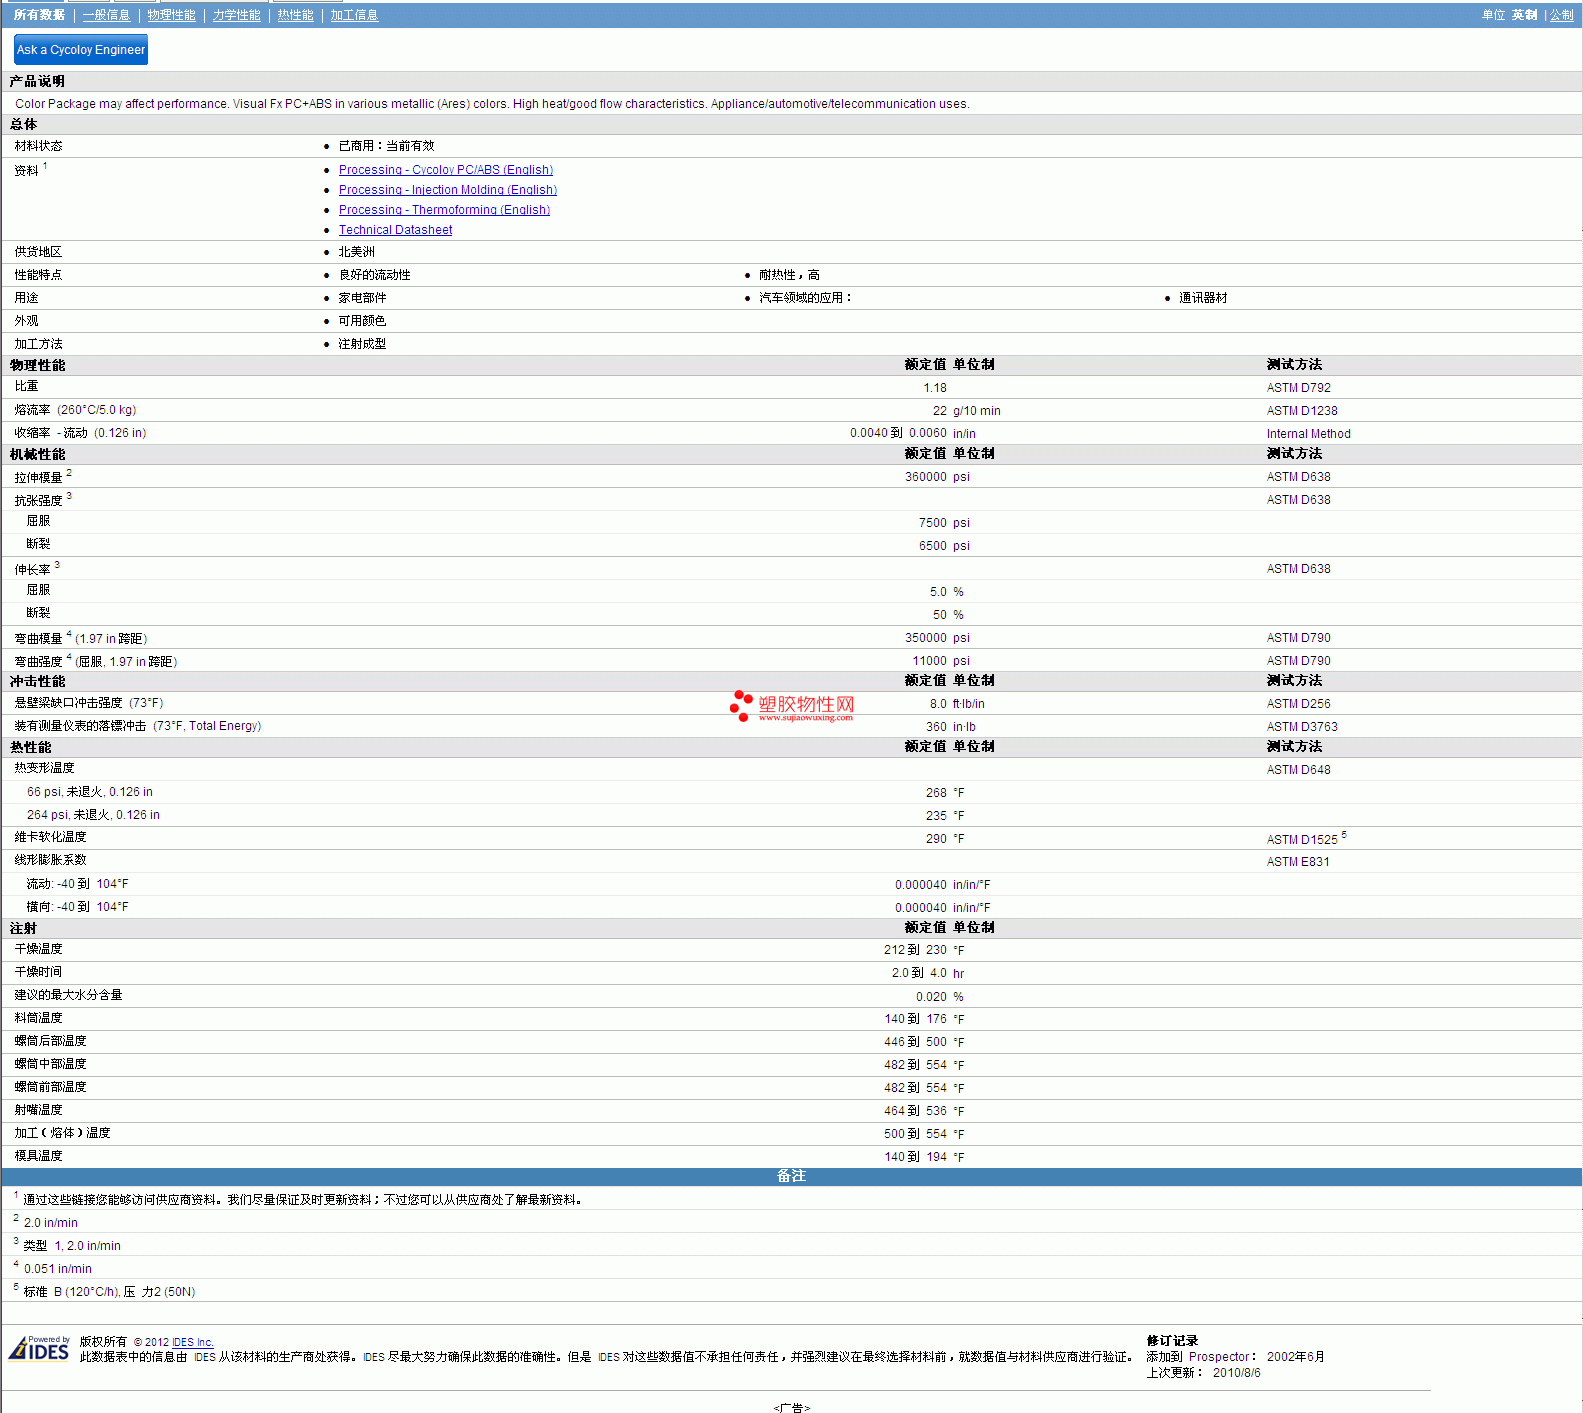This screenshot has width=1583, height=1413.
Task: Open the 加工信息 tab
Action: pyautogui.click(x=354, y=15)
